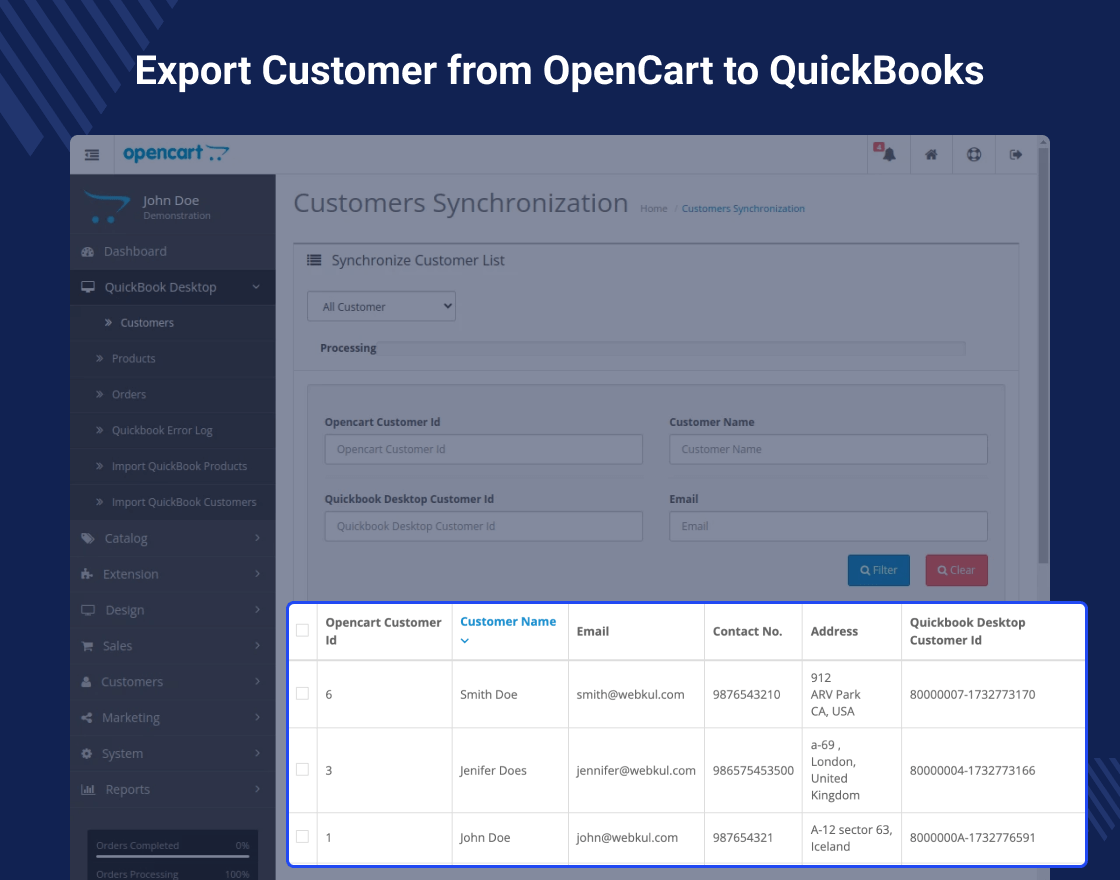Image resolution: width=1120 pixels, height=880 pixels.
Task: Click Quickbook ID 80000004-1732773166
Action: (x=972, y=770)
